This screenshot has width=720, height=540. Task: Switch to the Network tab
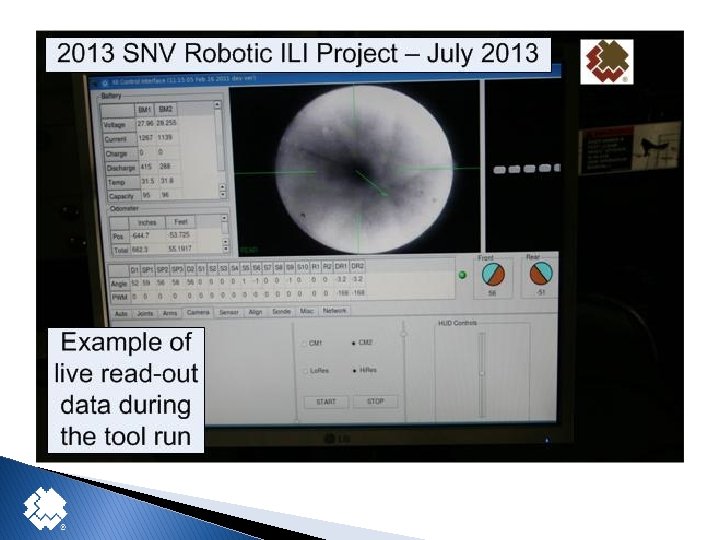(334, 310)
